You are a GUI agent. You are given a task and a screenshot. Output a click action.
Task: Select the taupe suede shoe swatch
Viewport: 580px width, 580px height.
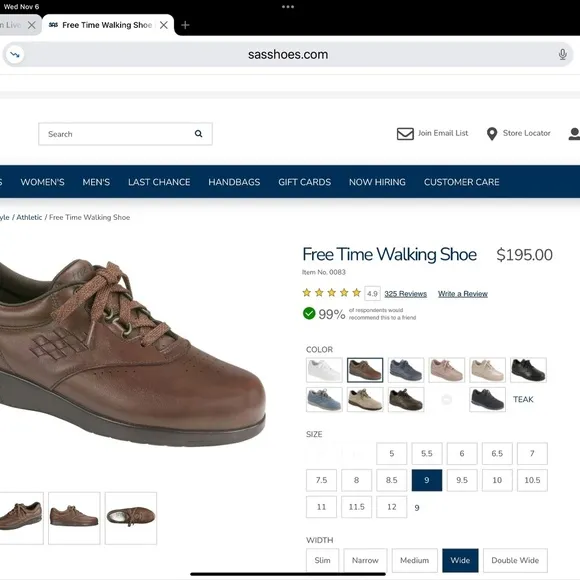365,399
